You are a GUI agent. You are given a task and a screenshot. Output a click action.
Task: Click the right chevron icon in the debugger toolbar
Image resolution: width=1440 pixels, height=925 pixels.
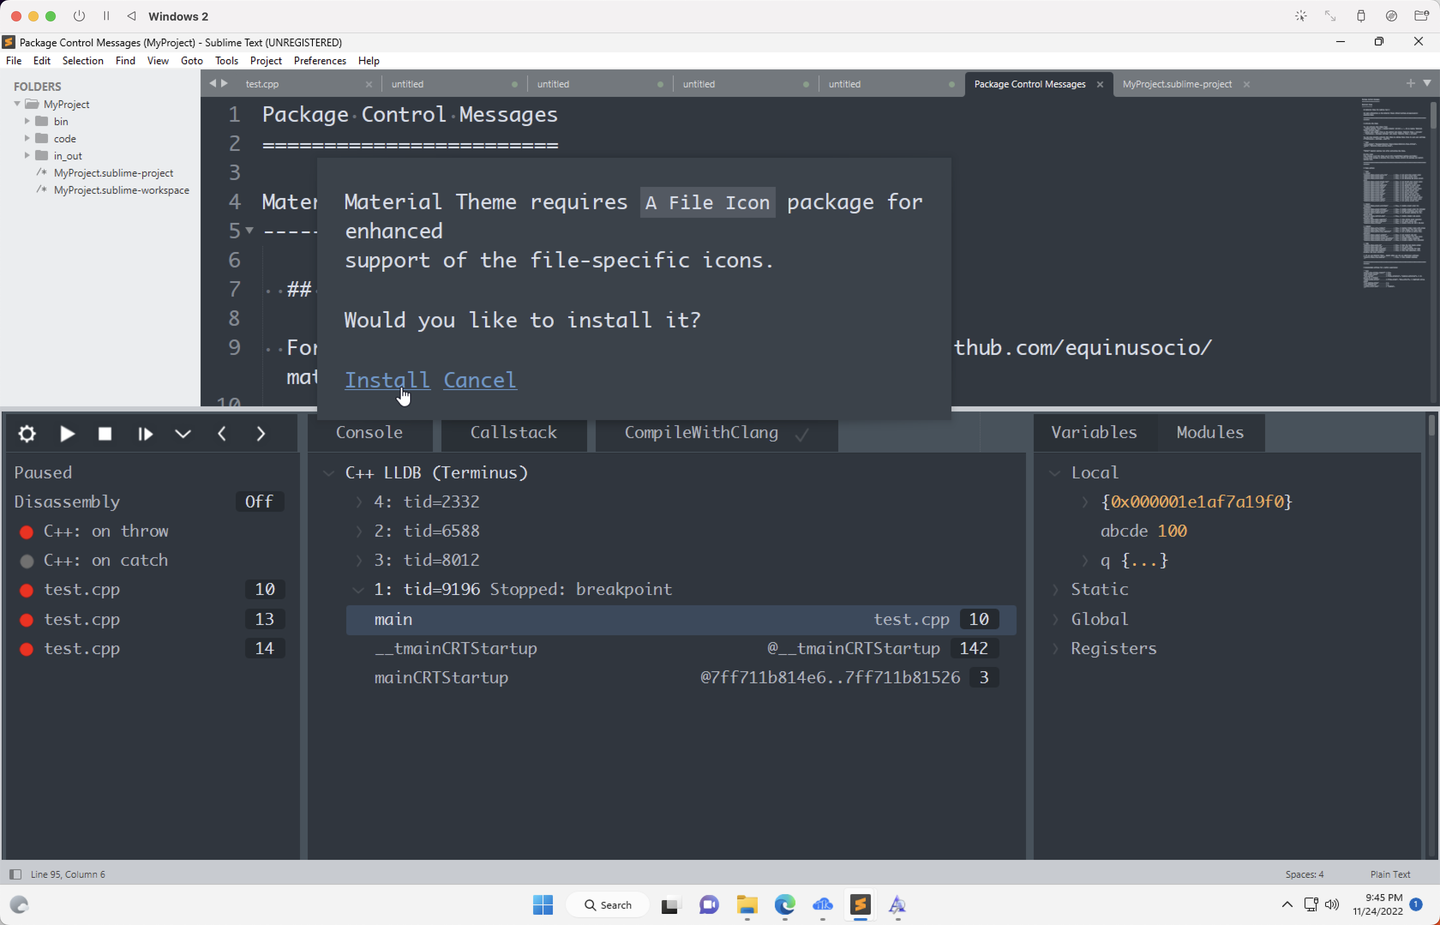(261, 434)
